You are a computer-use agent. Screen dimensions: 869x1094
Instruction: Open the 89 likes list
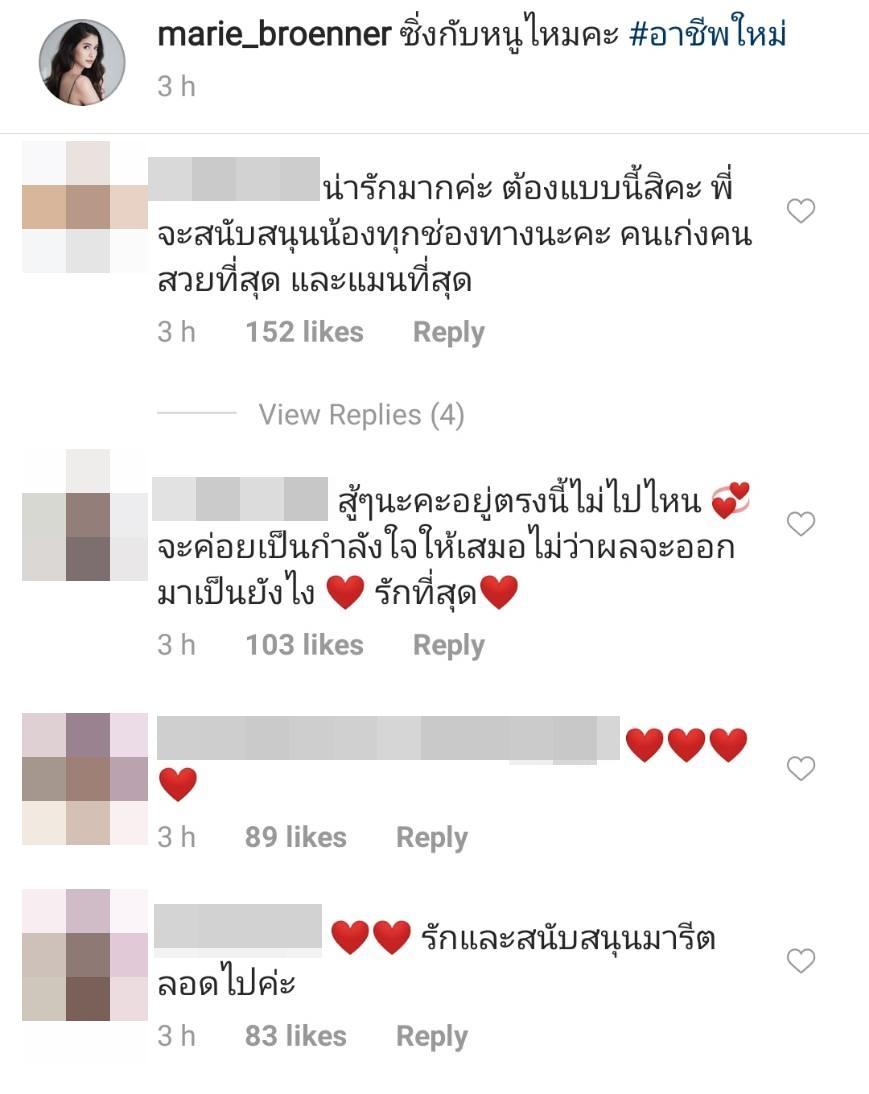(296, 837)
